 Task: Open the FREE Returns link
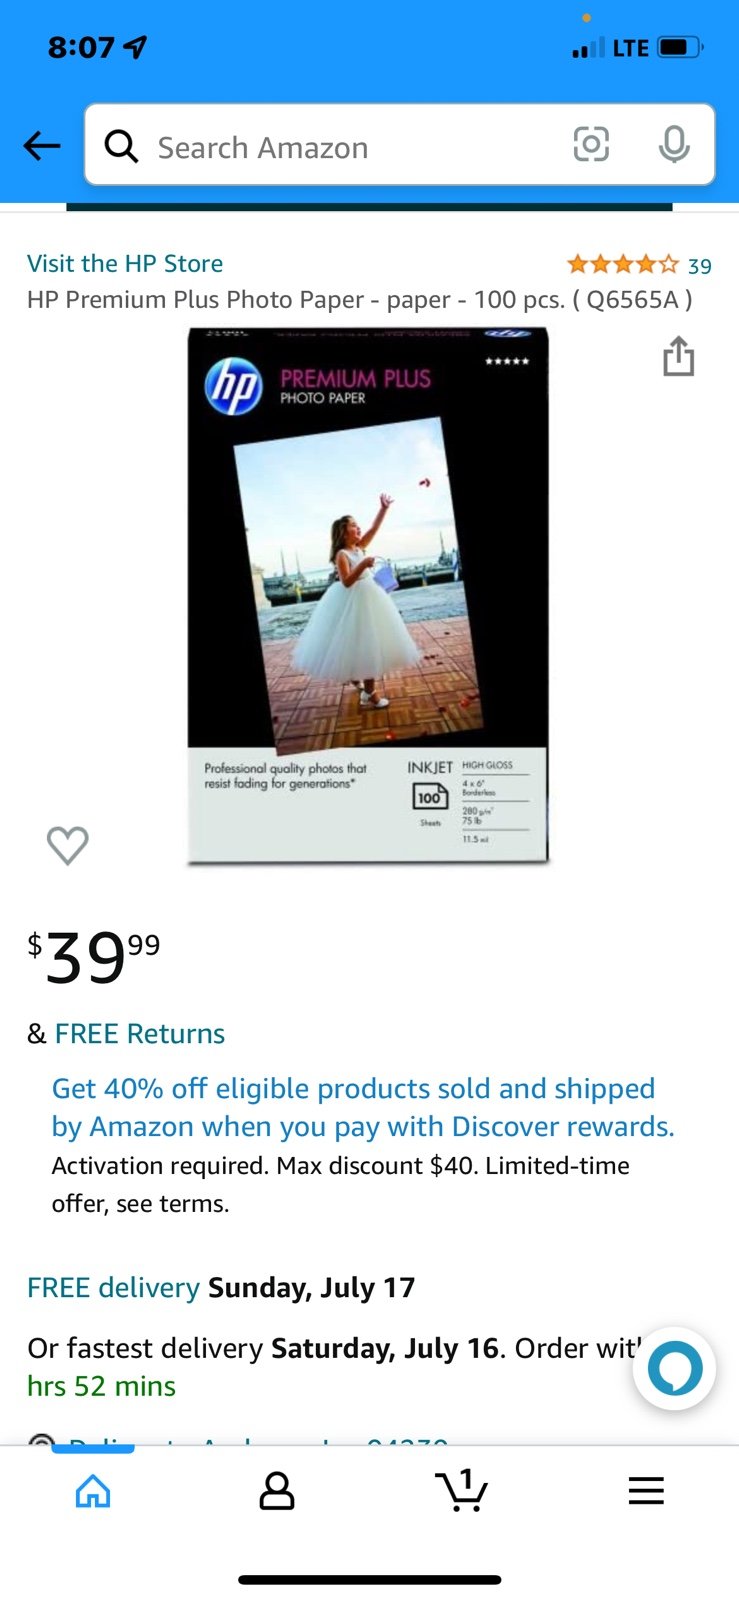click(x=140, y=1033)
